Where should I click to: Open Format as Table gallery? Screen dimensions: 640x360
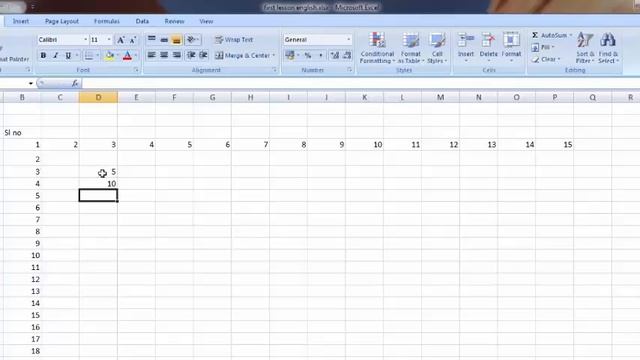pos(411,48)
